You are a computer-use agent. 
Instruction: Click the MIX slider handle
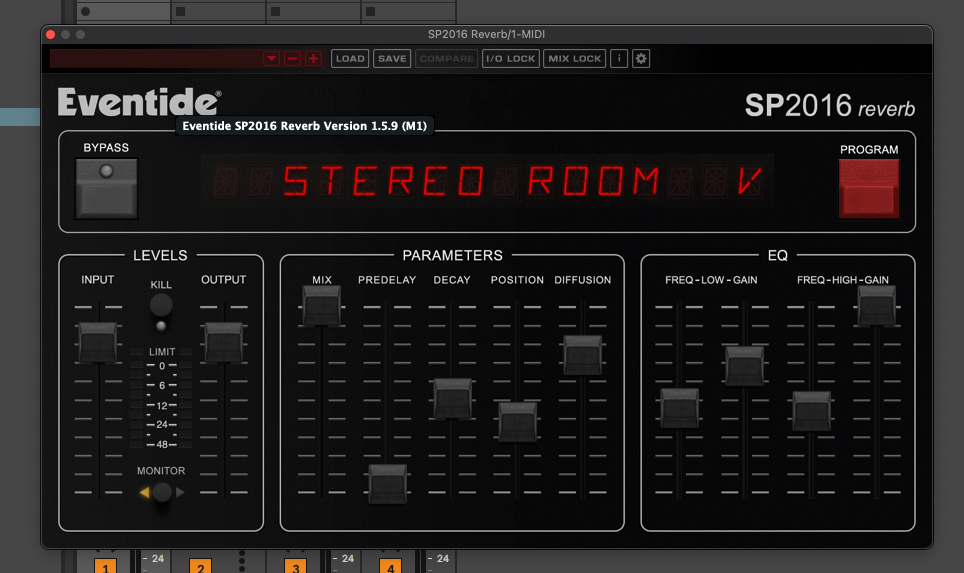point(321,305)
